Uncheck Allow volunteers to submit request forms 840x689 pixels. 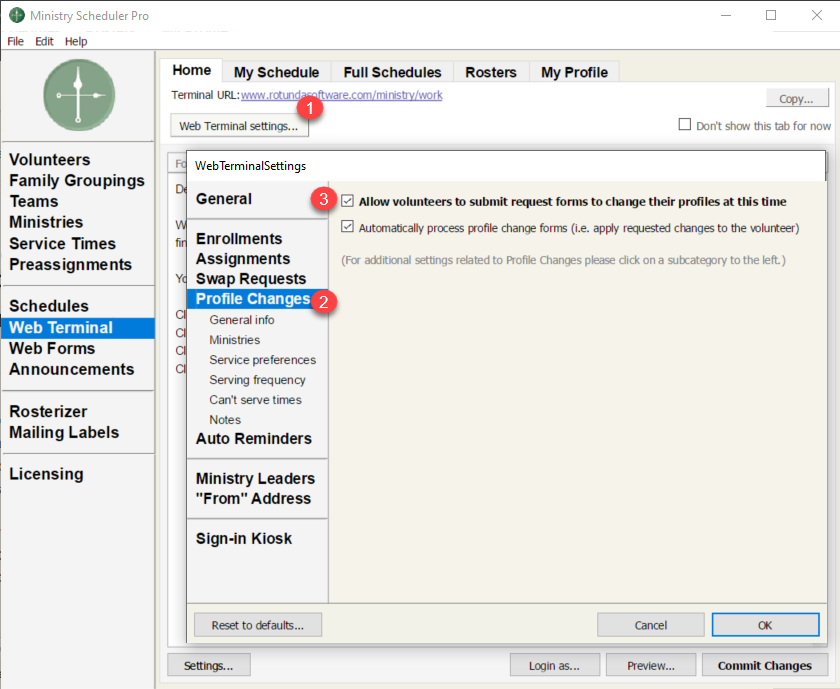(347, 201)
